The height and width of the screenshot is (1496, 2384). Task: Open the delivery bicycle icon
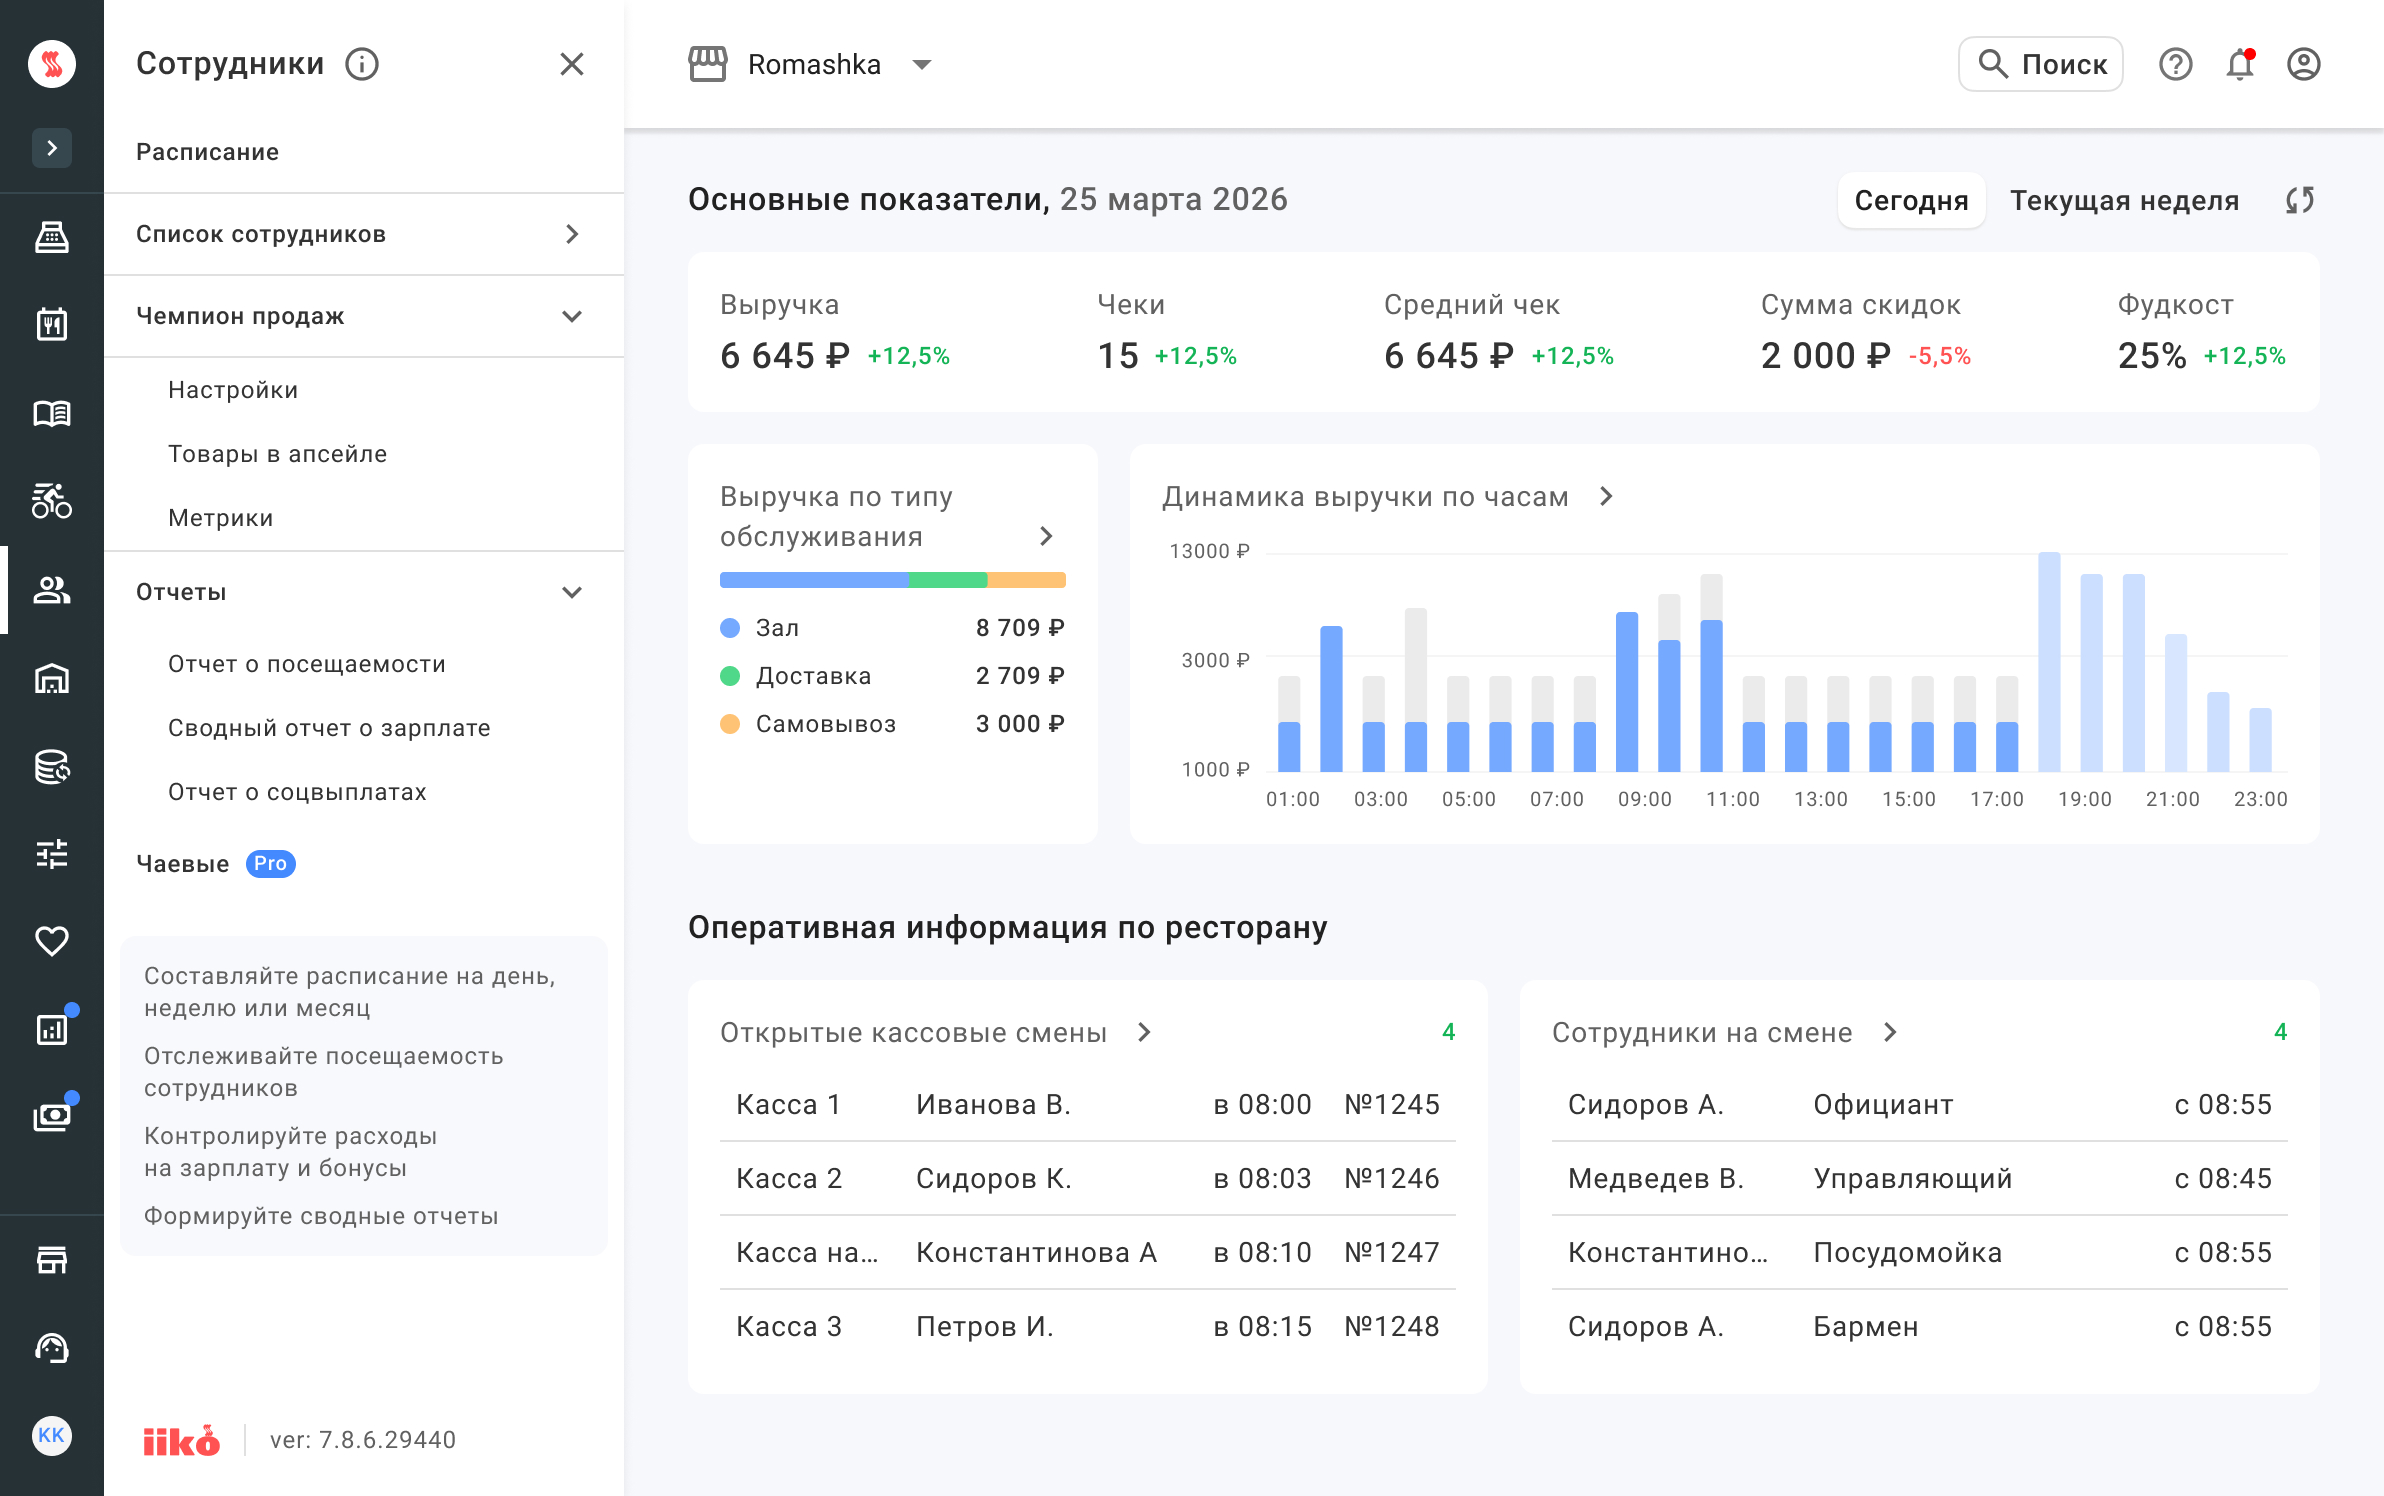(x=52, y=500)
